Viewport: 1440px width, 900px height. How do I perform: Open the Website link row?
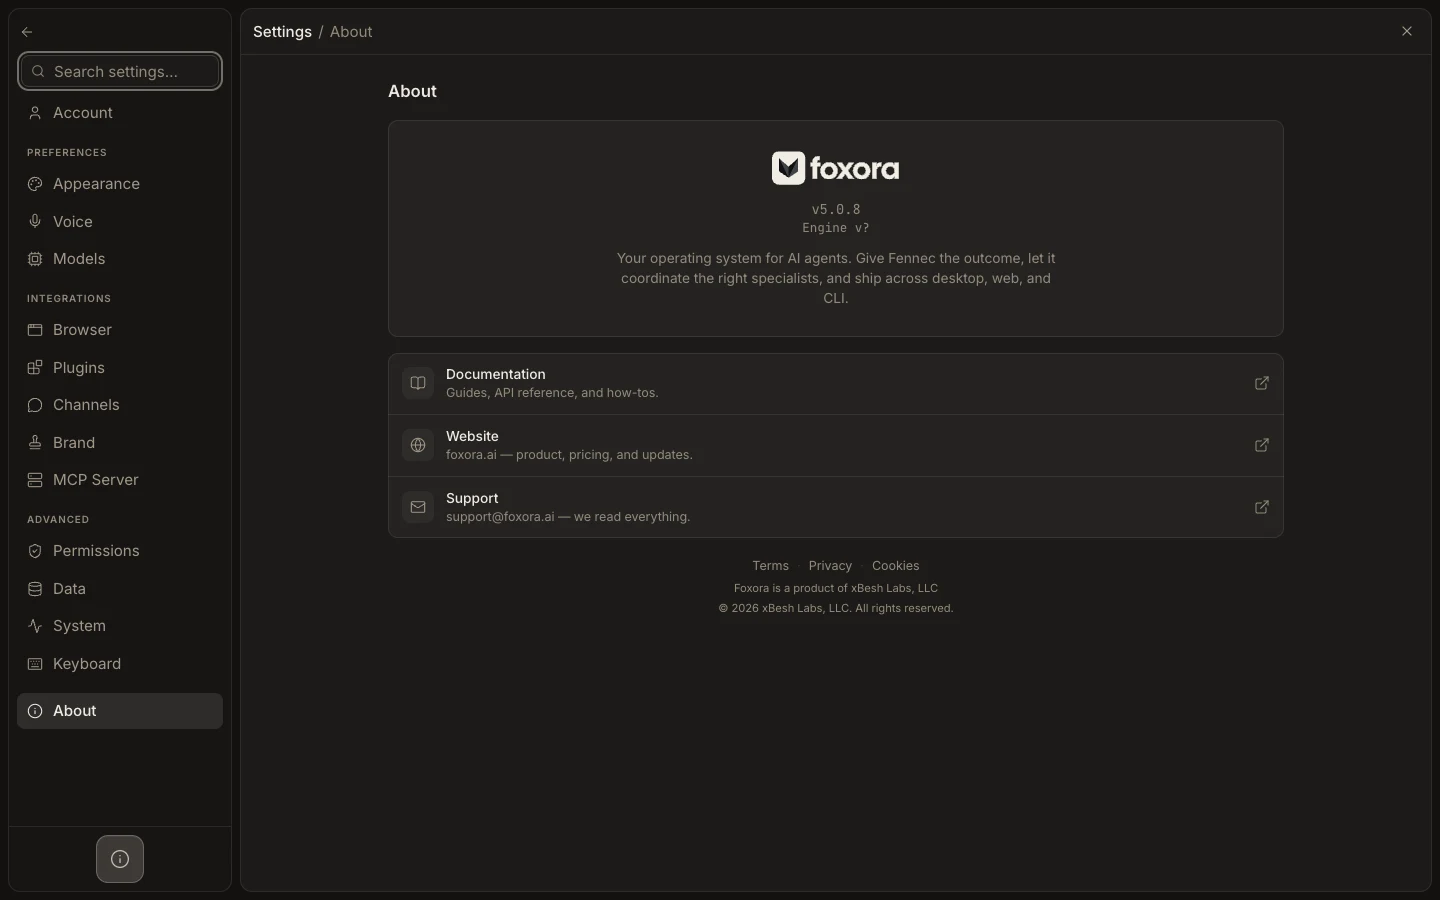(x=836, y=446)
